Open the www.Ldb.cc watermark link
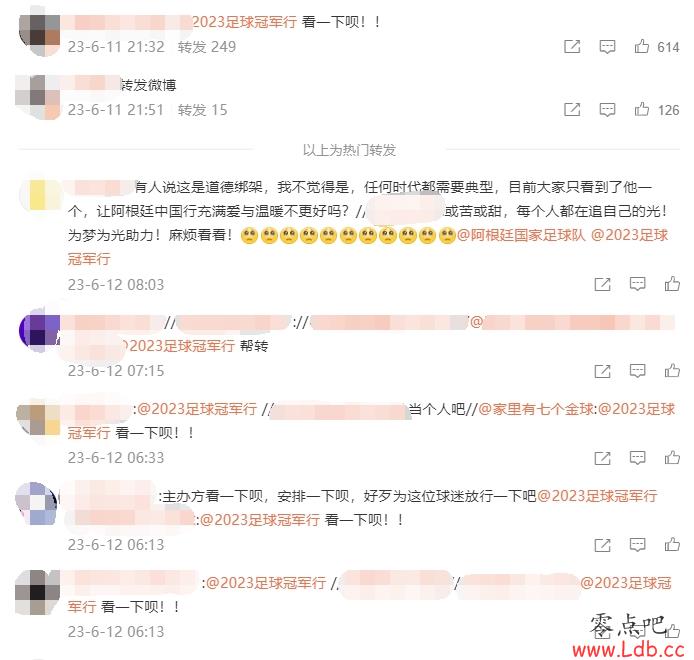The image size is (694, 660). [x=628, y=649]
